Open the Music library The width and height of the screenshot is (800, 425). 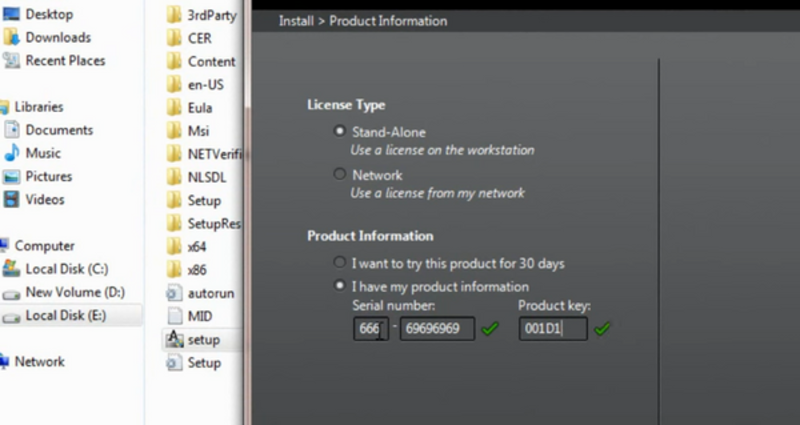click(43, 153)
